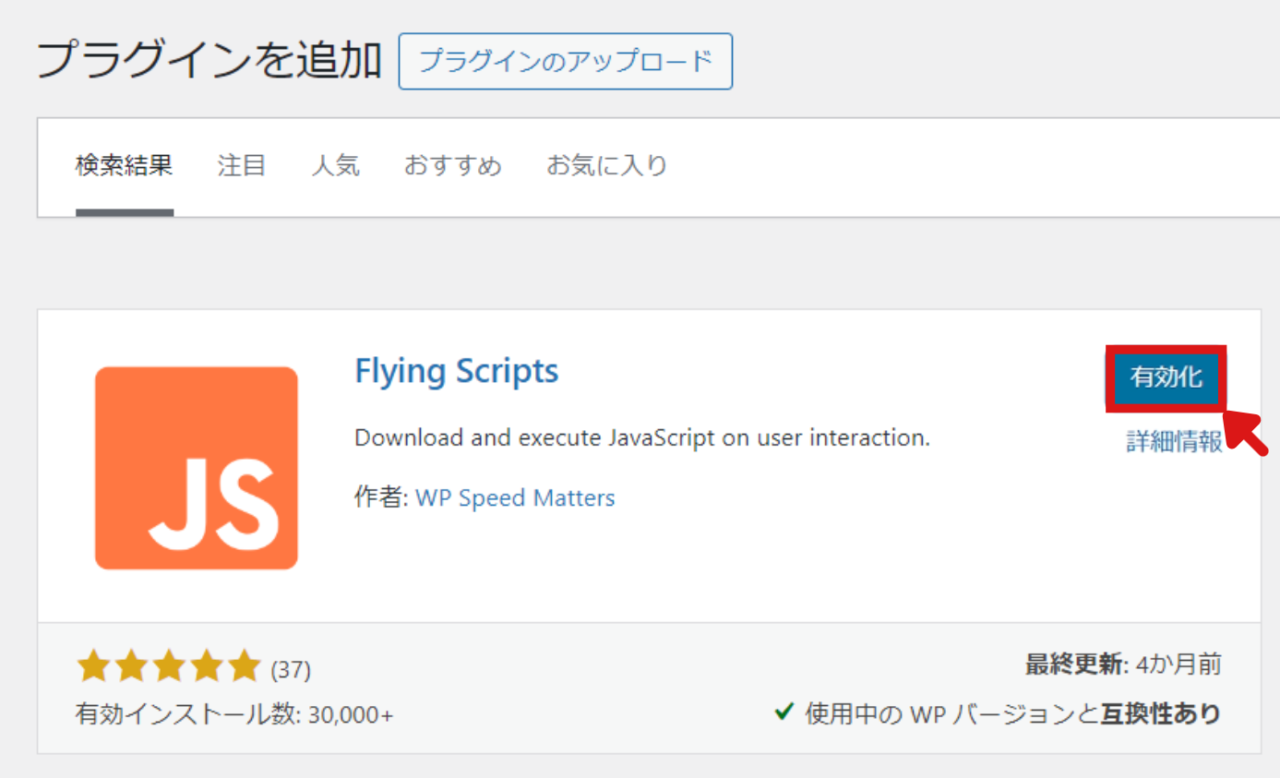Open the おすすめ plugins tab
This screenshot has height=778, width=1280.
(x=452, y=165)
